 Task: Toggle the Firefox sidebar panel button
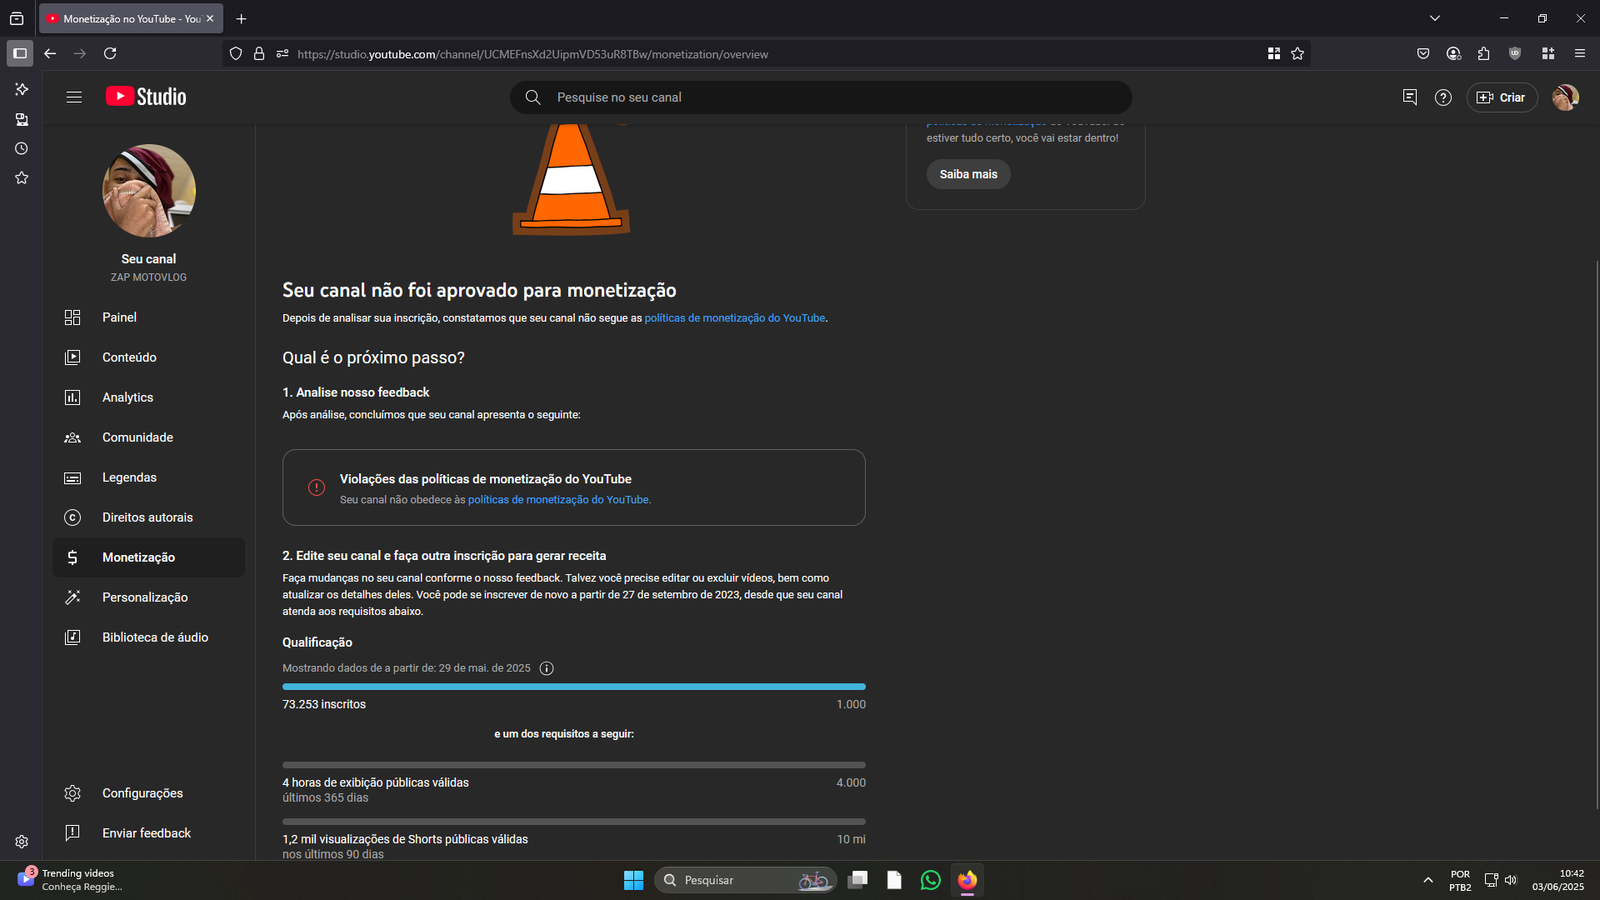point(20,54)
